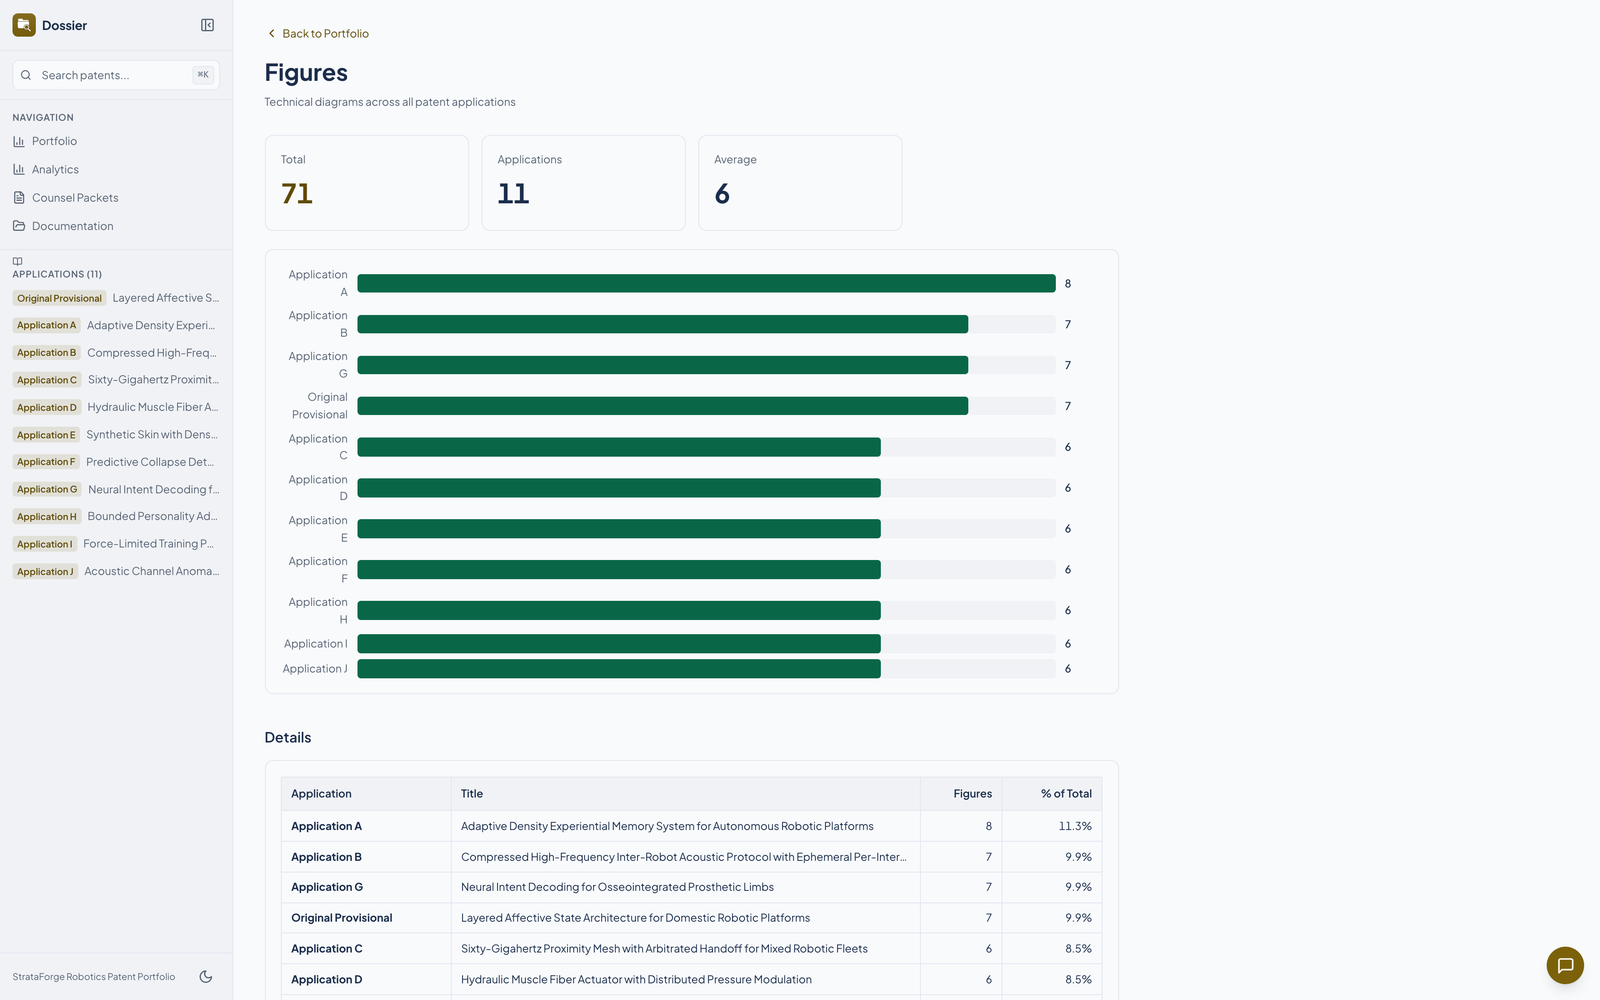The image size is (1600, 1000).
Task: Click the Details heading
Action: point(288,738)
